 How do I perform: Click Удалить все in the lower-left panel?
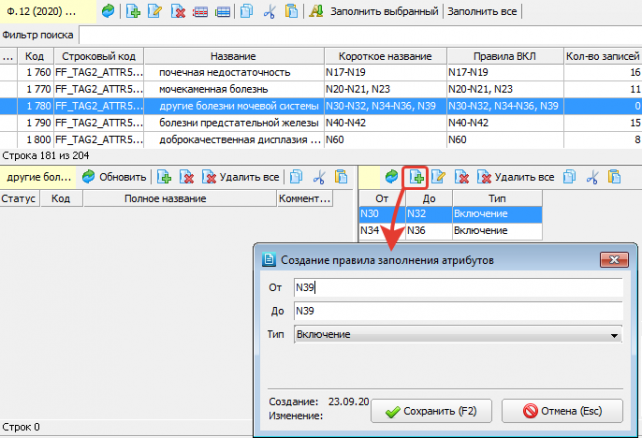pos(241,177)
